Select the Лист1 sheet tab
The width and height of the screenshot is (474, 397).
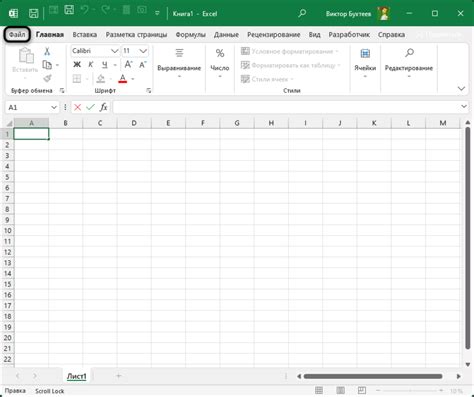pos(77,376)
